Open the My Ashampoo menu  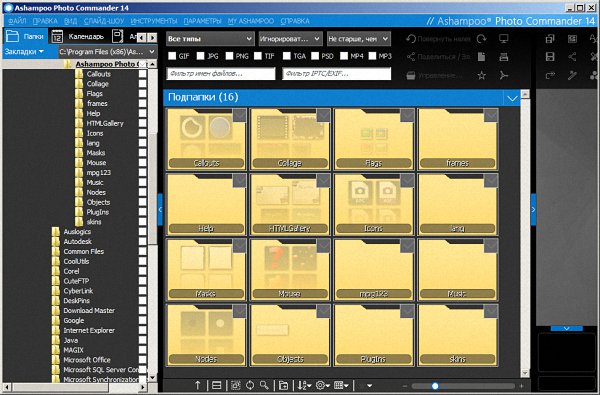click(251, 21)
